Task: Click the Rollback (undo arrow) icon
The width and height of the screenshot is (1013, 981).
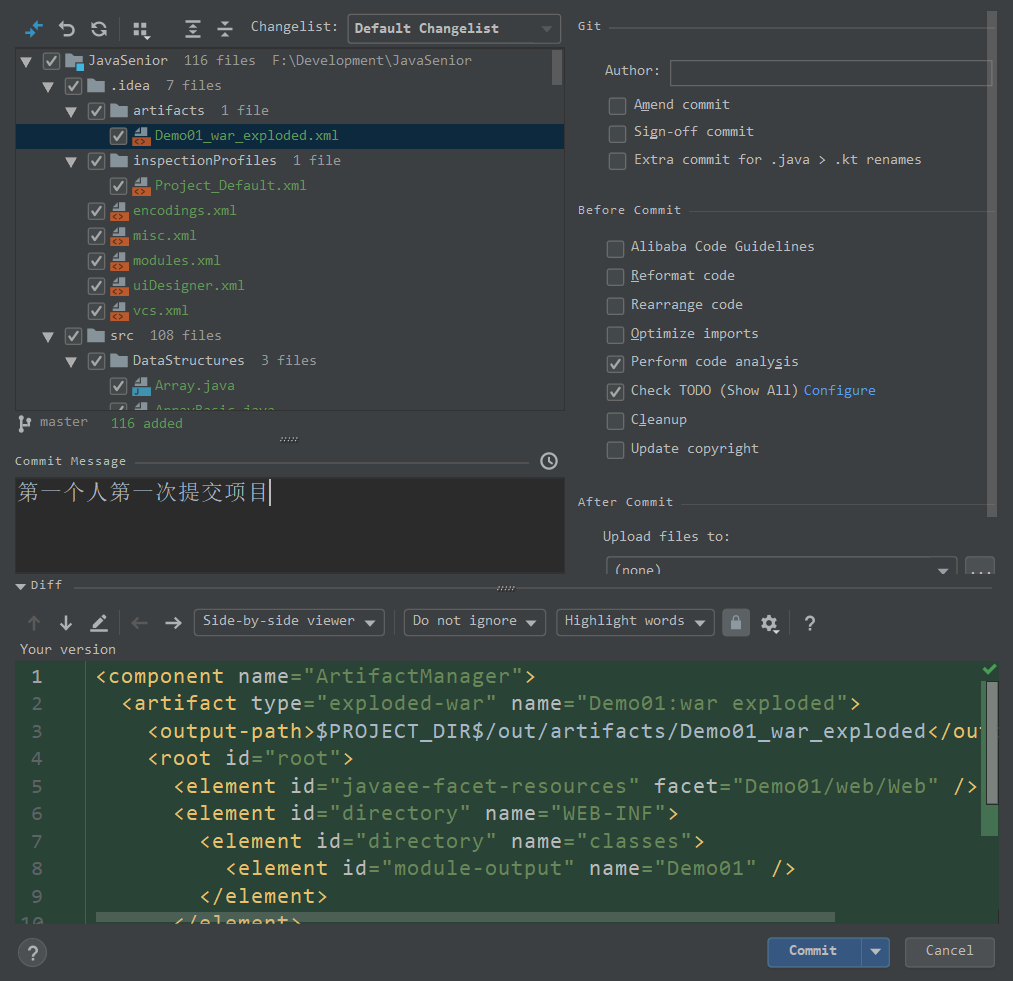Action: point(67,29)
